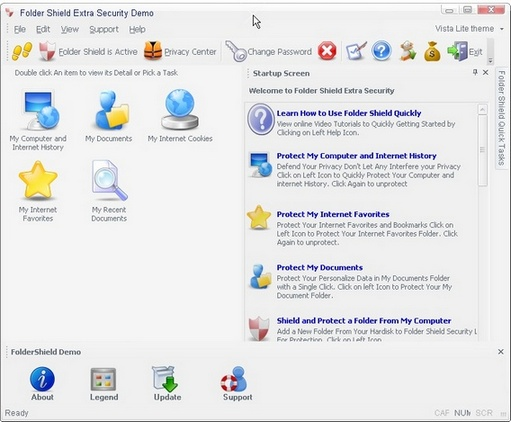Click computer globe icon beside Protect My Computer
Image resolution: width=511 pixels, height=422 pixels.
(x=261, y=165)
